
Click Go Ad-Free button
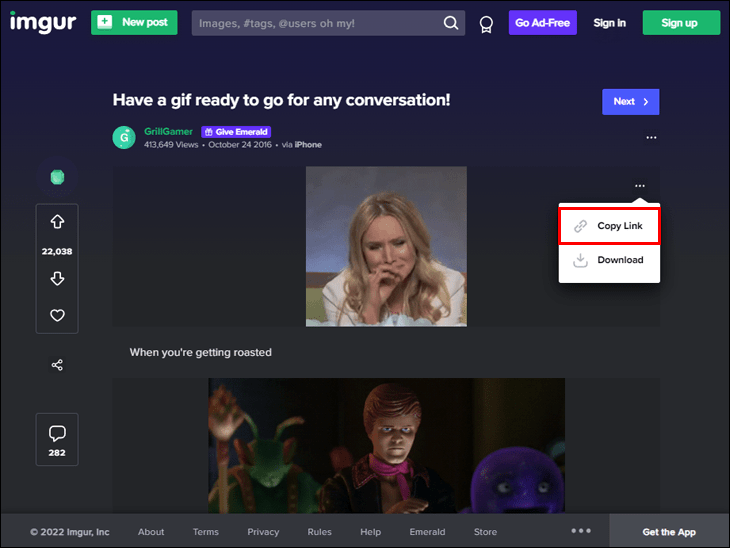(542, 23)
